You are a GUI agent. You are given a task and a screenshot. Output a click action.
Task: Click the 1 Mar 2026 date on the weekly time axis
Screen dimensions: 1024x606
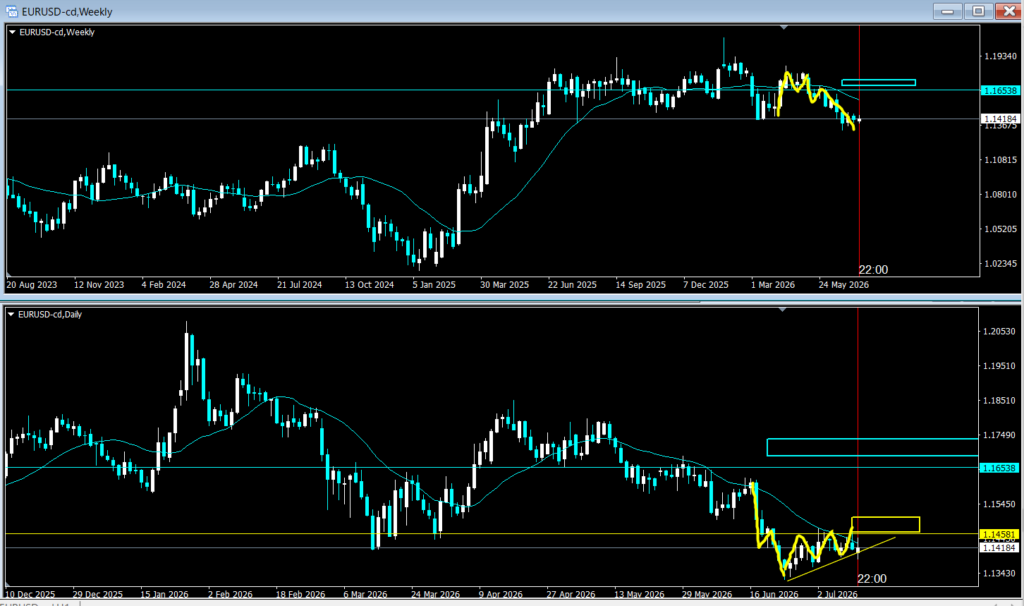773,285
